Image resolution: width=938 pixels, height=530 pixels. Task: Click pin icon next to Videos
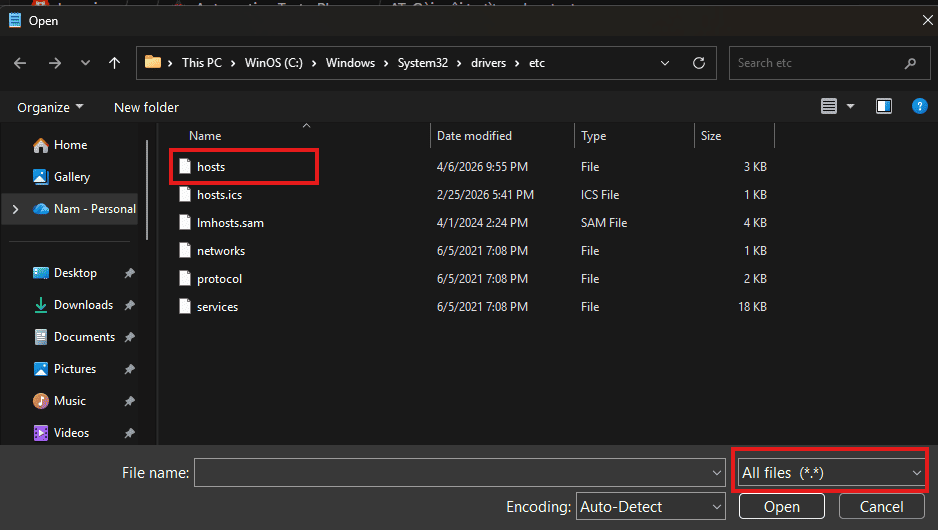coord(129,433)
